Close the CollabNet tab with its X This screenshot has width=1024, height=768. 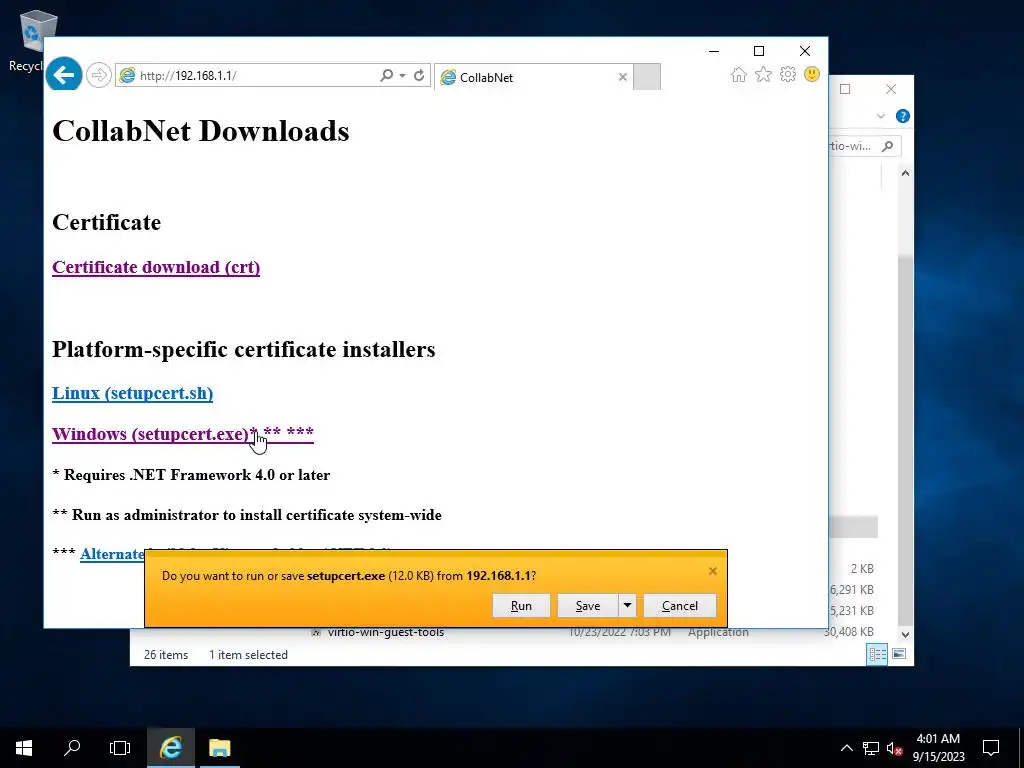(623, 77)
